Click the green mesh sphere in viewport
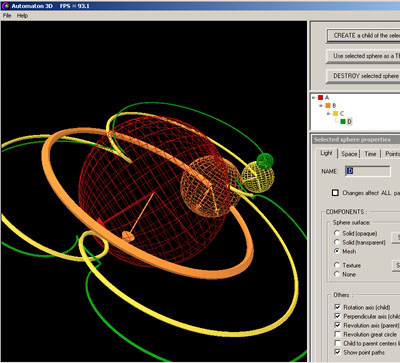The image size is (400, 363). pos(265,160)
